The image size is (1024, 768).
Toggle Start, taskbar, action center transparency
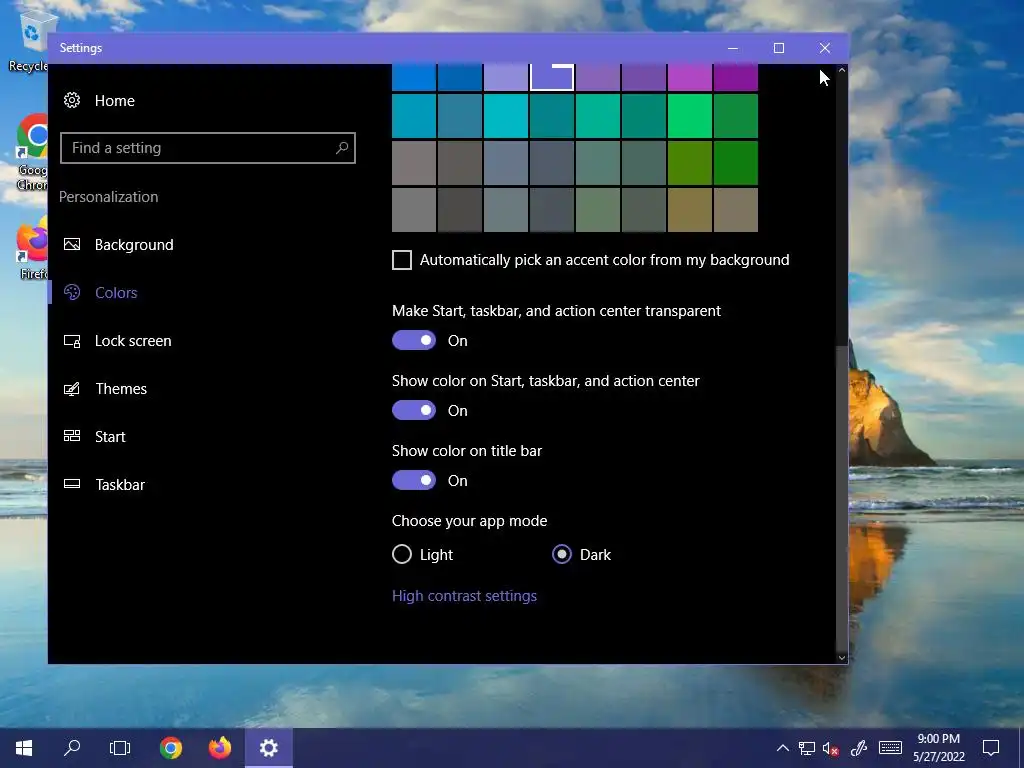point(413,340)
